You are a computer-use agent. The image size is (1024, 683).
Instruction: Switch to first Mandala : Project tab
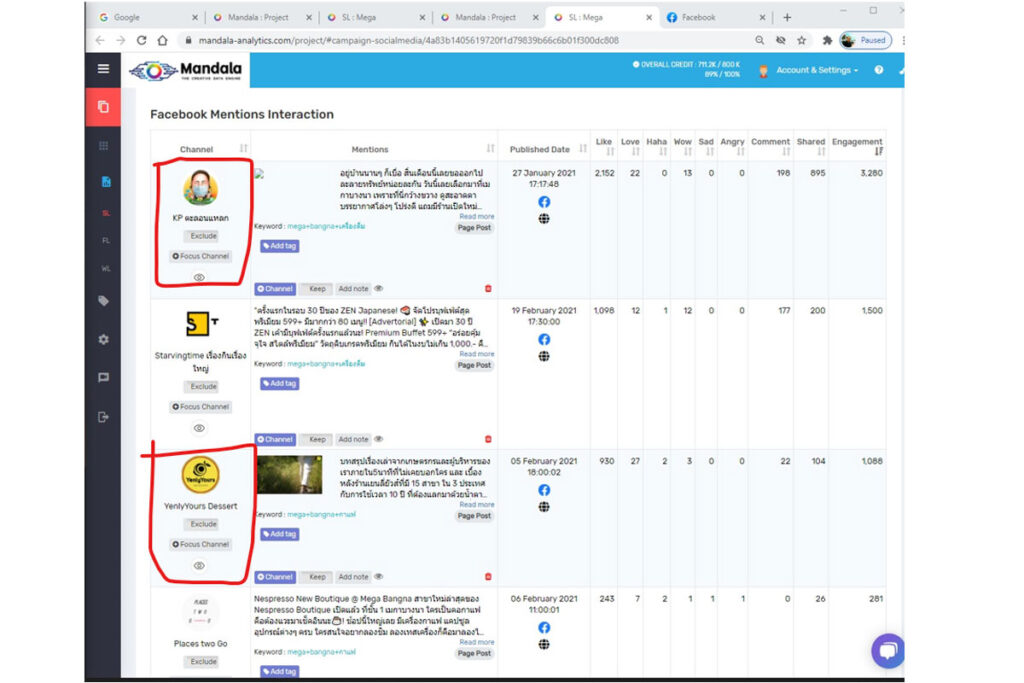[x=261, y=18]
